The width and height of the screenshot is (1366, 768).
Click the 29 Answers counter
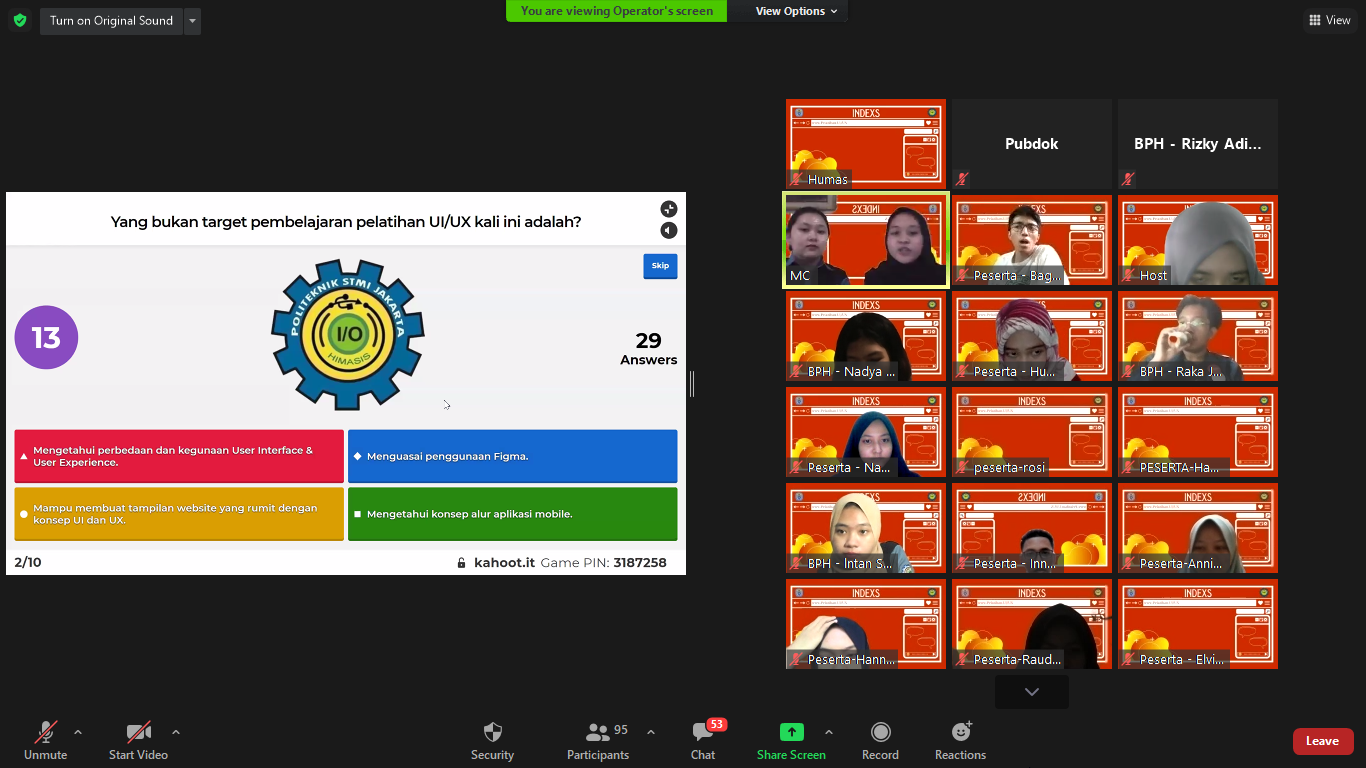(x=648, y=348)
